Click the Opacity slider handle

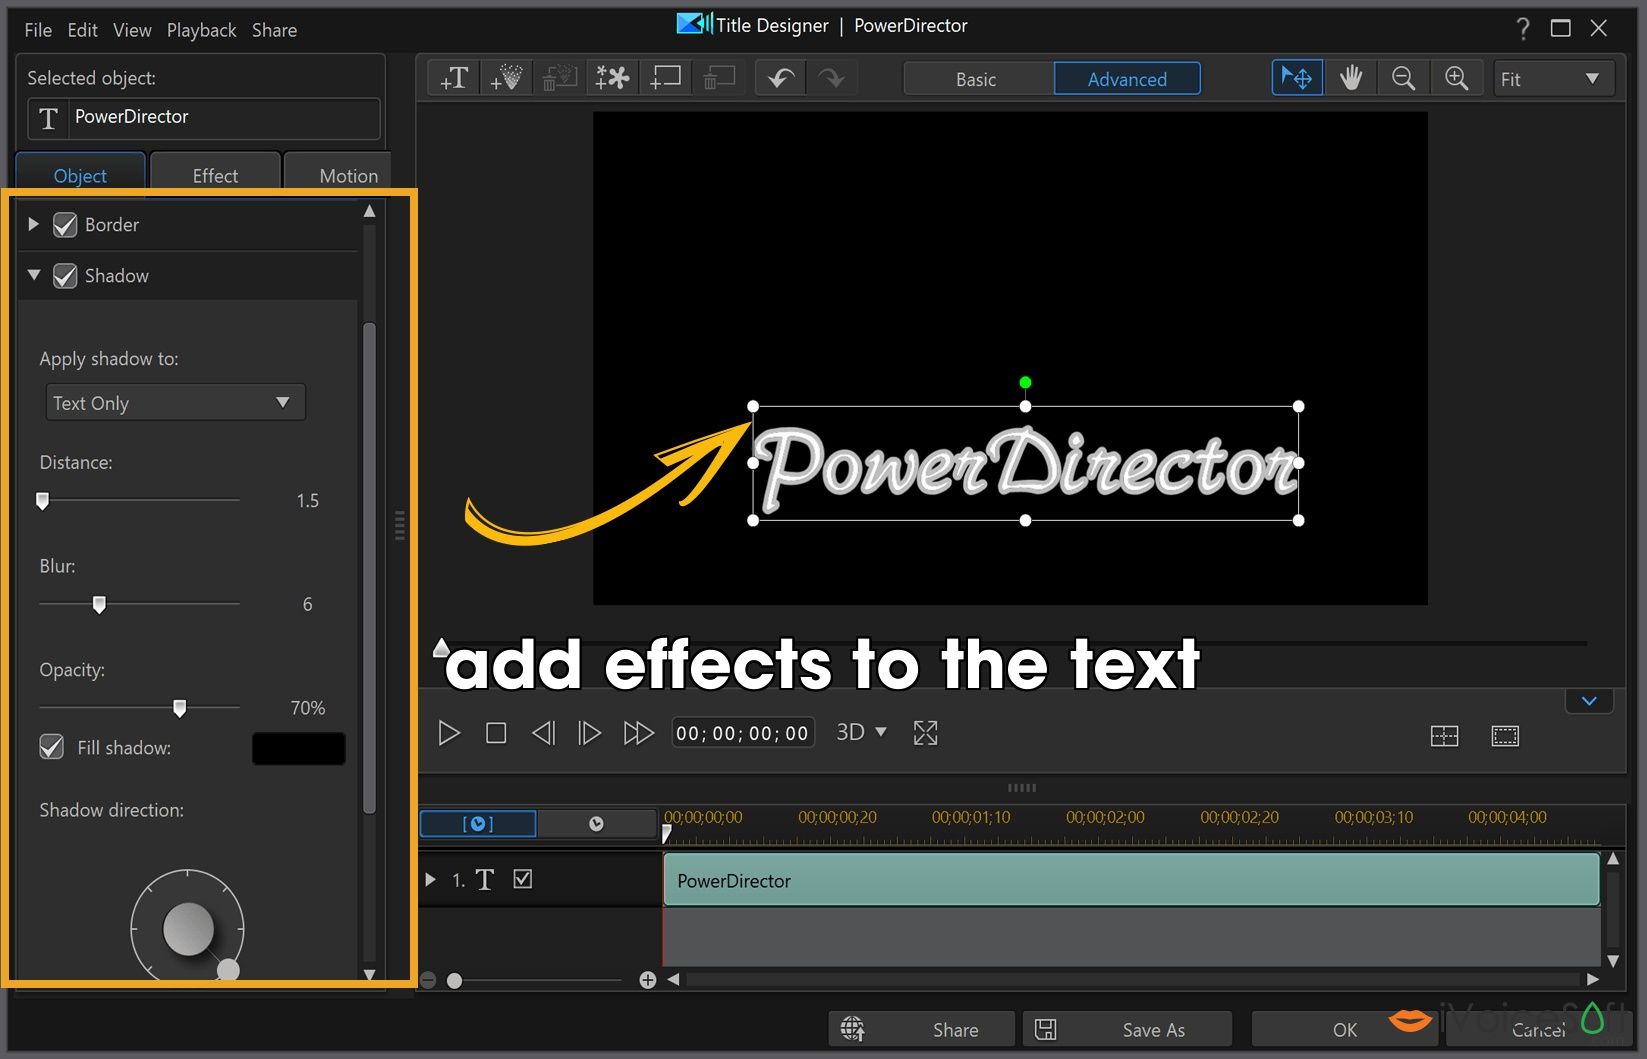[180, 708]
